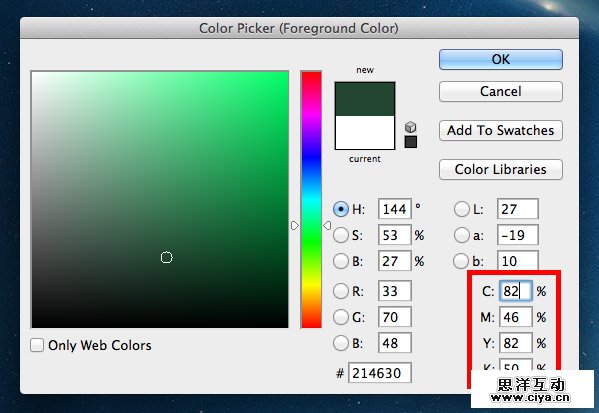This screenshot has height=413, width=599.
Task: Click Add To Swatches button
Action: pos(501,131)
